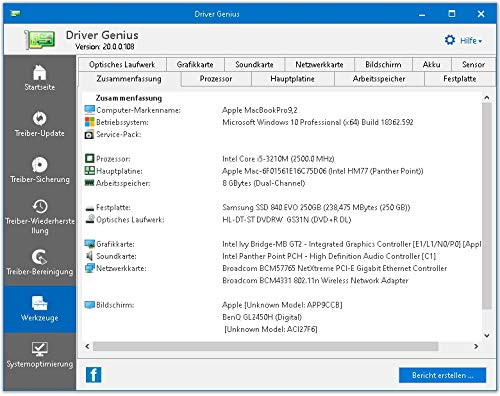Open the Hilfe dropdown menu
The image size is (500, 396).
(471, 41)
